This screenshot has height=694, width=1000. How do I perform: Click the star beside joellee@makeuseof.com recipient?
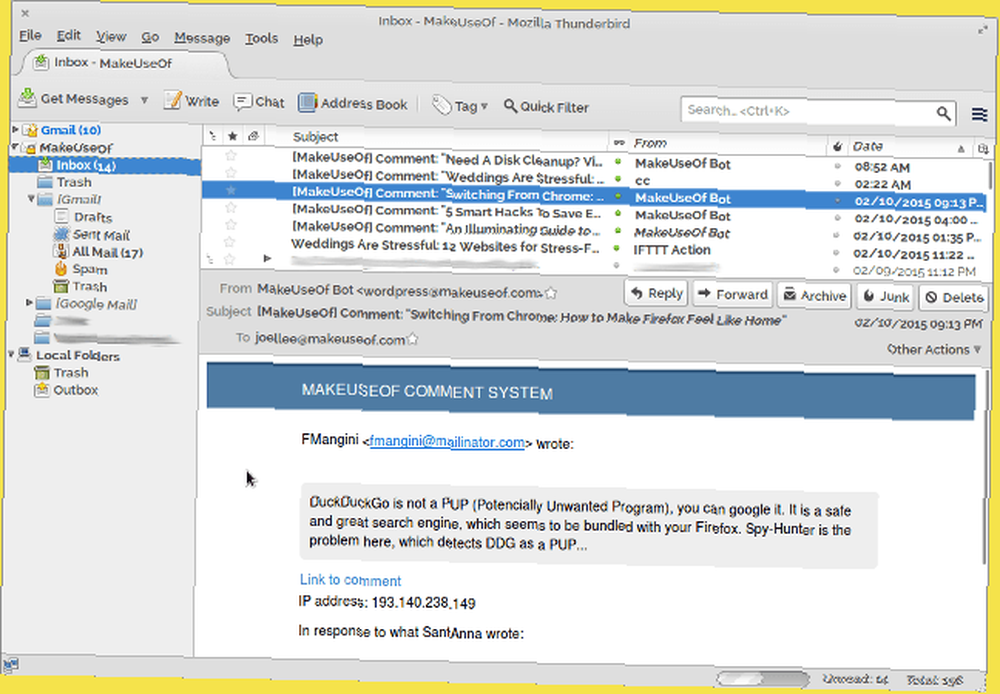[413, 339]
